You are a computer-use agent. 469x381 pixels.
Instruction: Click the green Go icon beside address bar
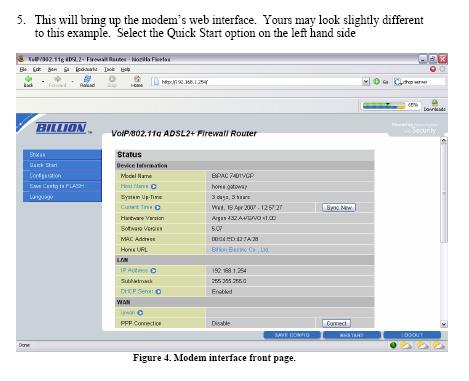click(x=377, y=81)
